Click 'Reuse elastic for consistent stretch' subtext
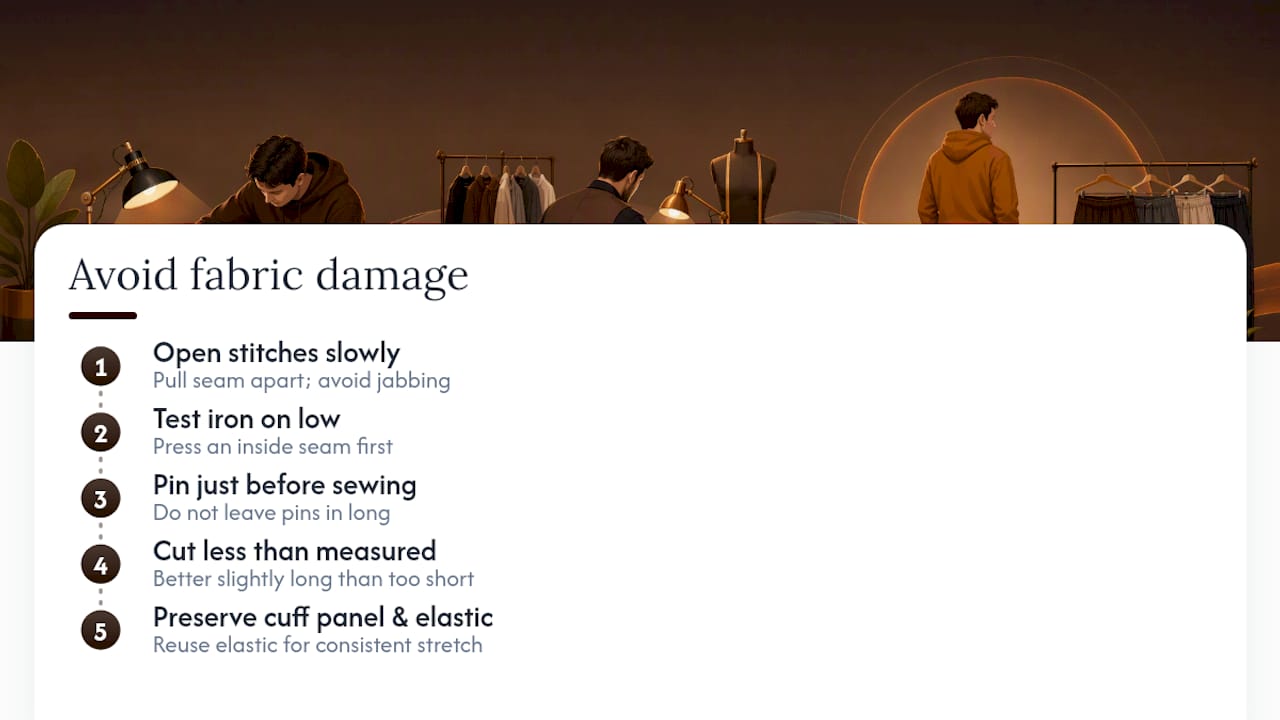The width and height of the screenshot is (1280, 720). [x=317, y=645]
